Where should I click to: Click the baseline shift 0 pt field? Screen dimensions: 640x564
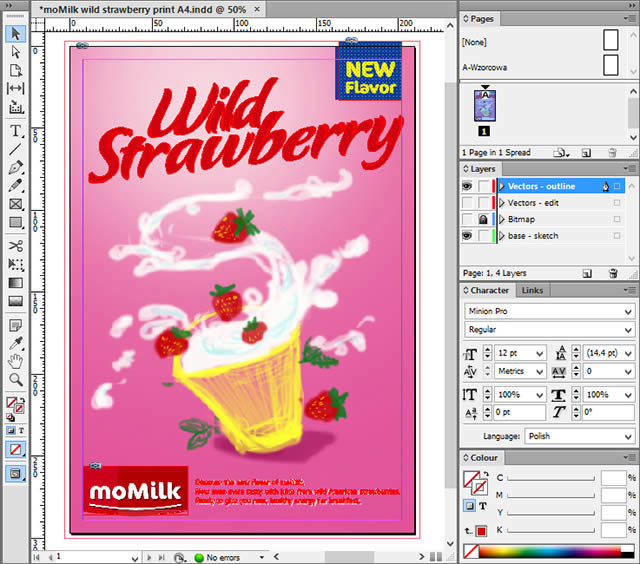[x=519, y=413]
